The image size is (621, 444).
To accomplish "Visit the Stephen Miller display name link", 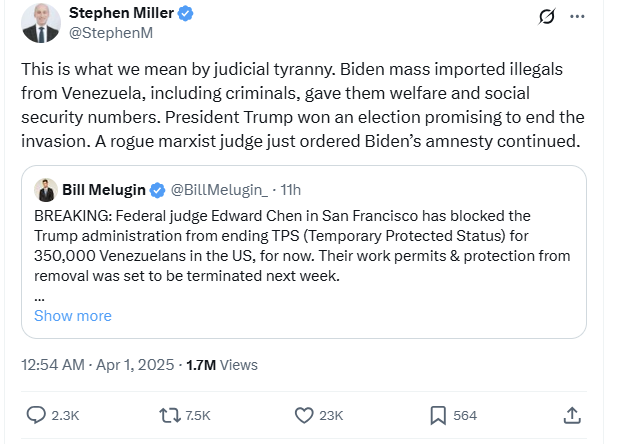I will click(x=122, y=13).
